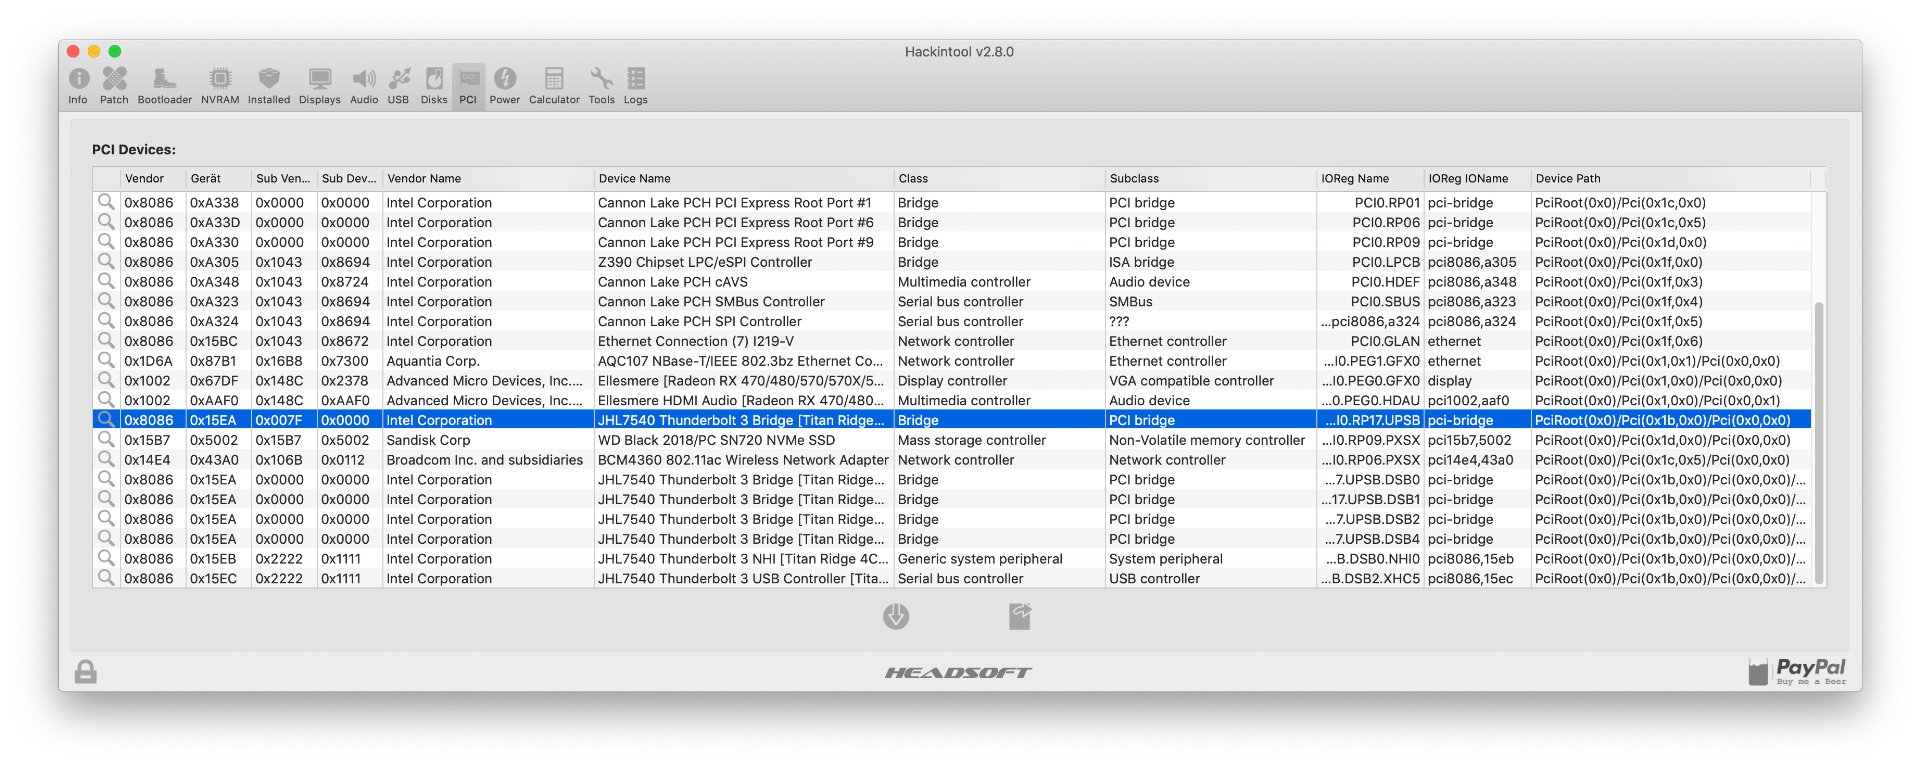Sort by the Device Path column header
The height and width of the screenshot is (768, 1919).
click(1671, 179)
